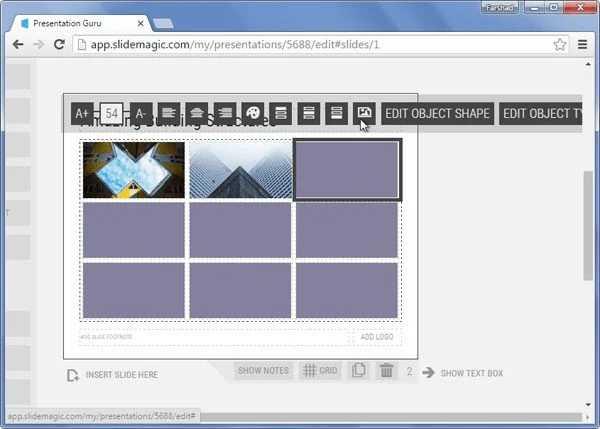600x429 pixels.
Task: Align text right in toolbar
Action: tap(225, 113)
